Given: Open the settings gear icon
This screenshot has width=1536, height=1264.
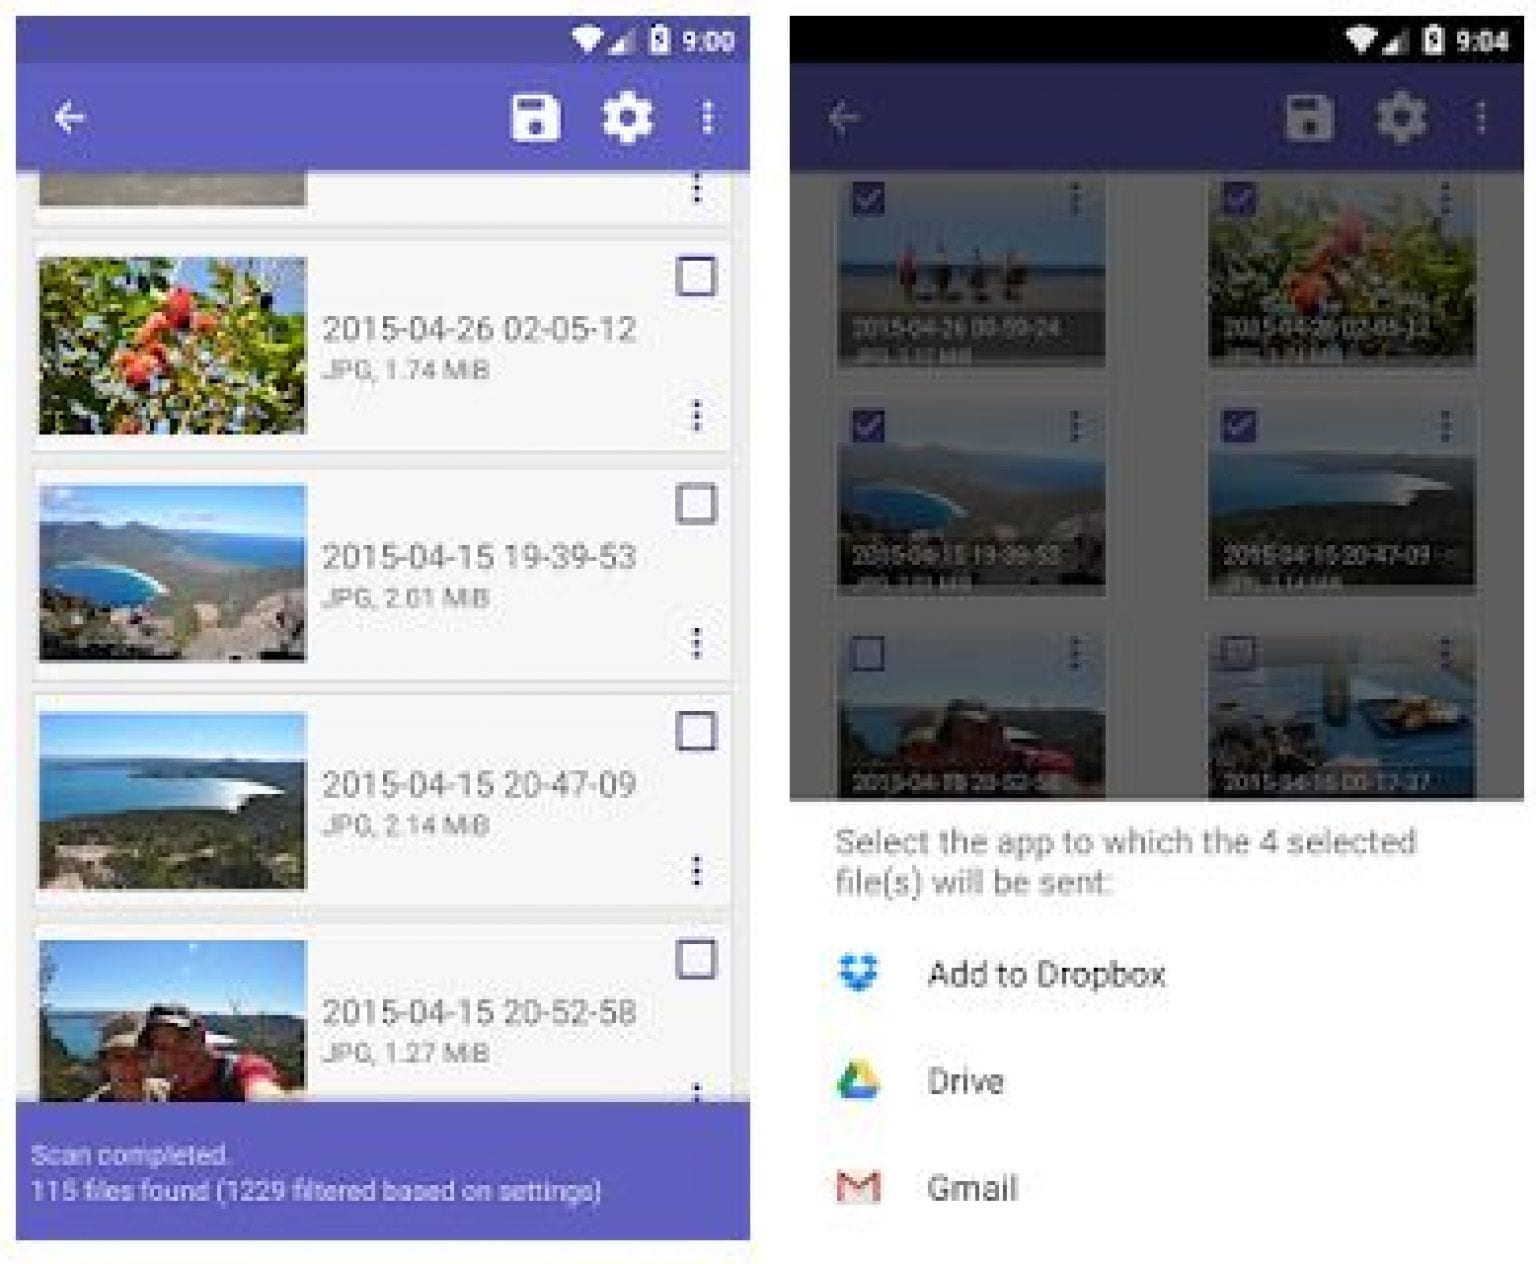Looking at the screenshot, I should point(628,117).
